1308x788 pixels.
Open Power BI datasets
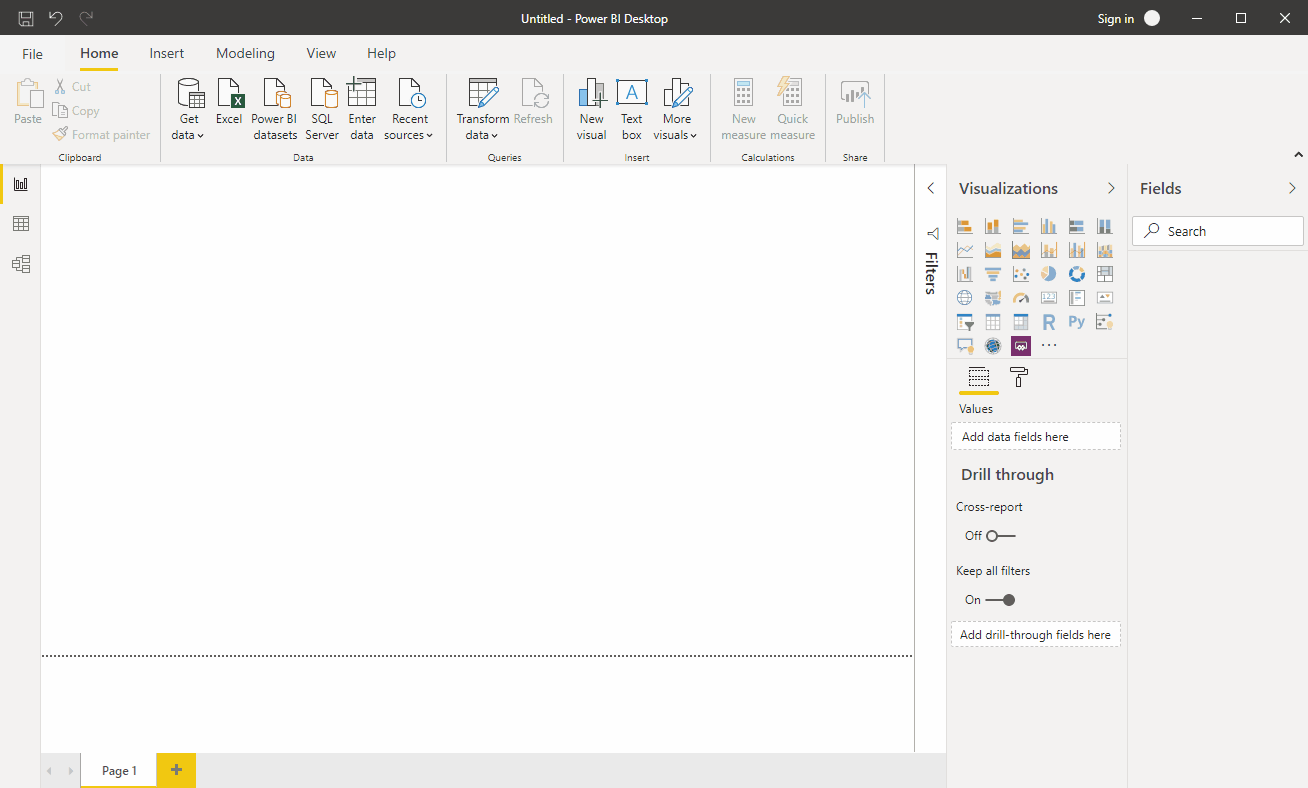pyautogui.click(x=274, y=110)
